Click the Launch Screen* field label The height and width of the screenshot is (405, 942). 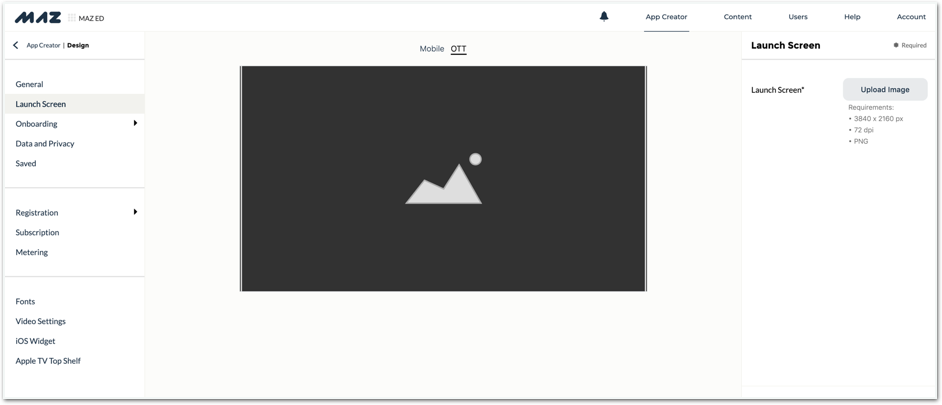pyautogui.click(x=777, y=90)
